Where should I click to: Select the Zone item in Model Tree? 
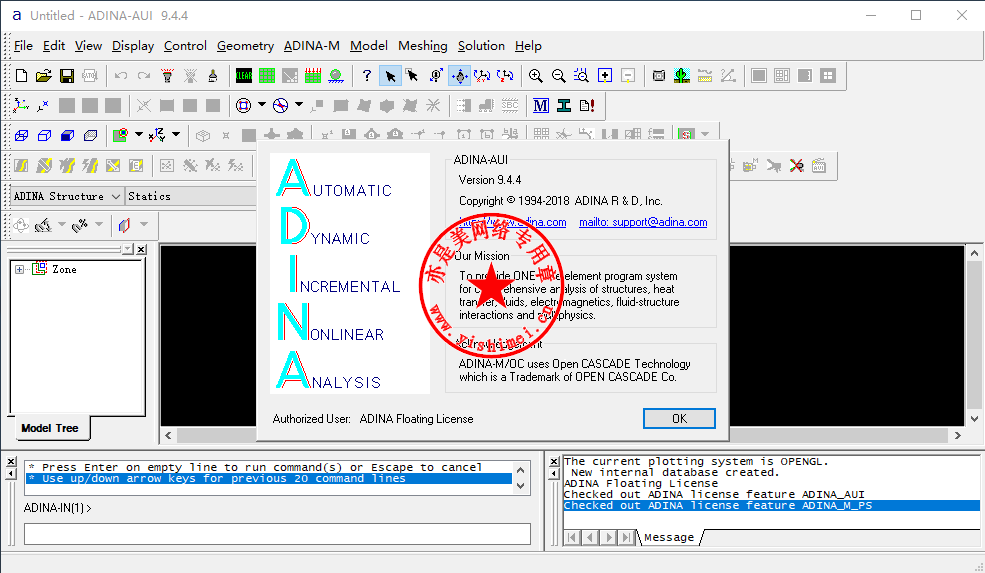pyautogui.click(x=64, y=270)
